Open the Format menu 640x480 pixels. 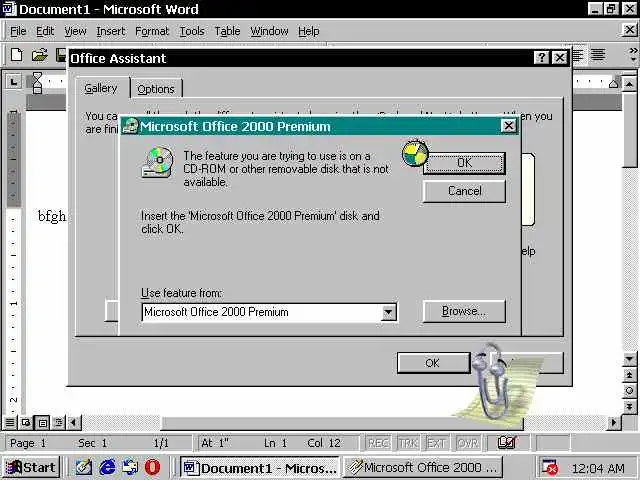click(x=152, y=31)
